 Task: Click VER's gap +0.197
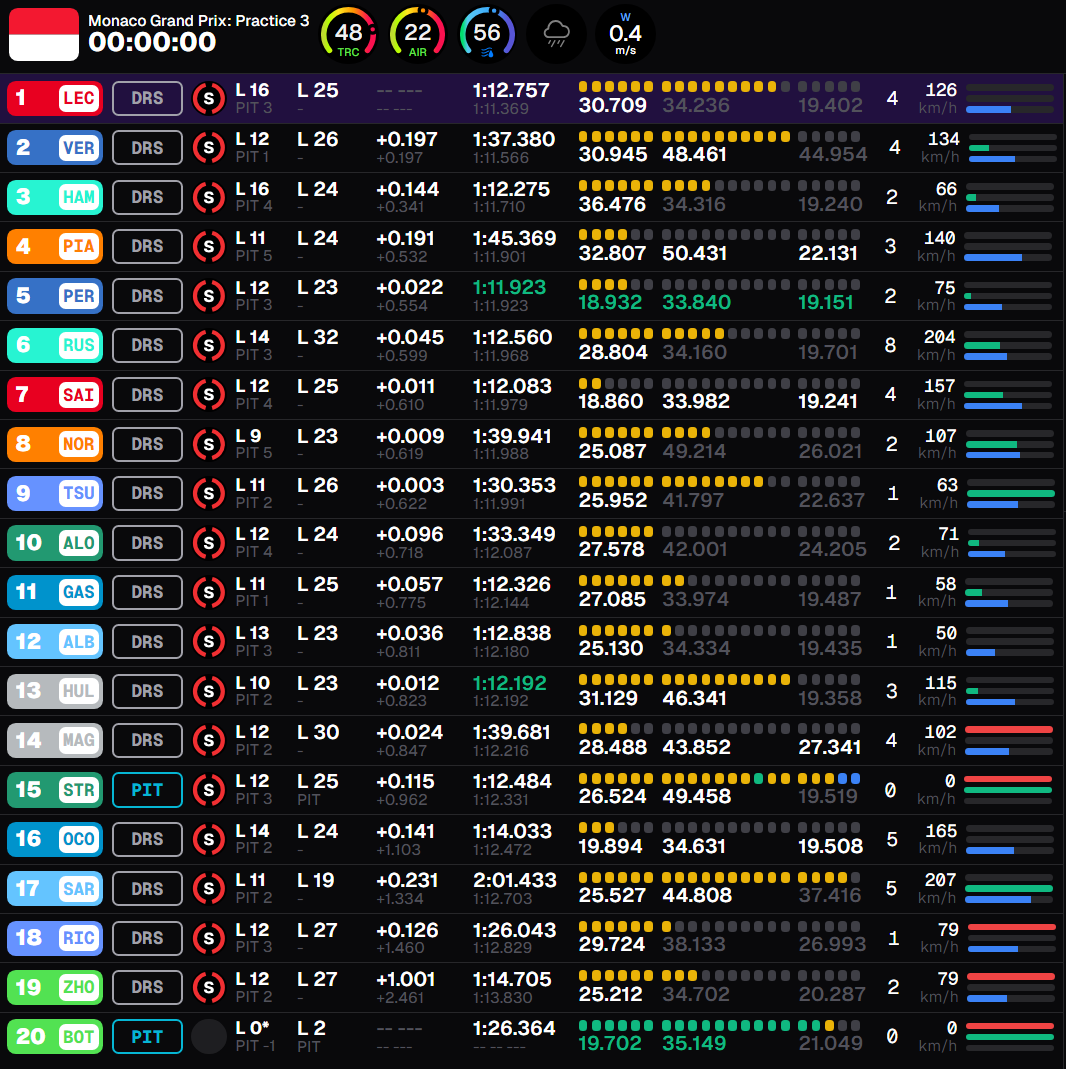[406, 139]
